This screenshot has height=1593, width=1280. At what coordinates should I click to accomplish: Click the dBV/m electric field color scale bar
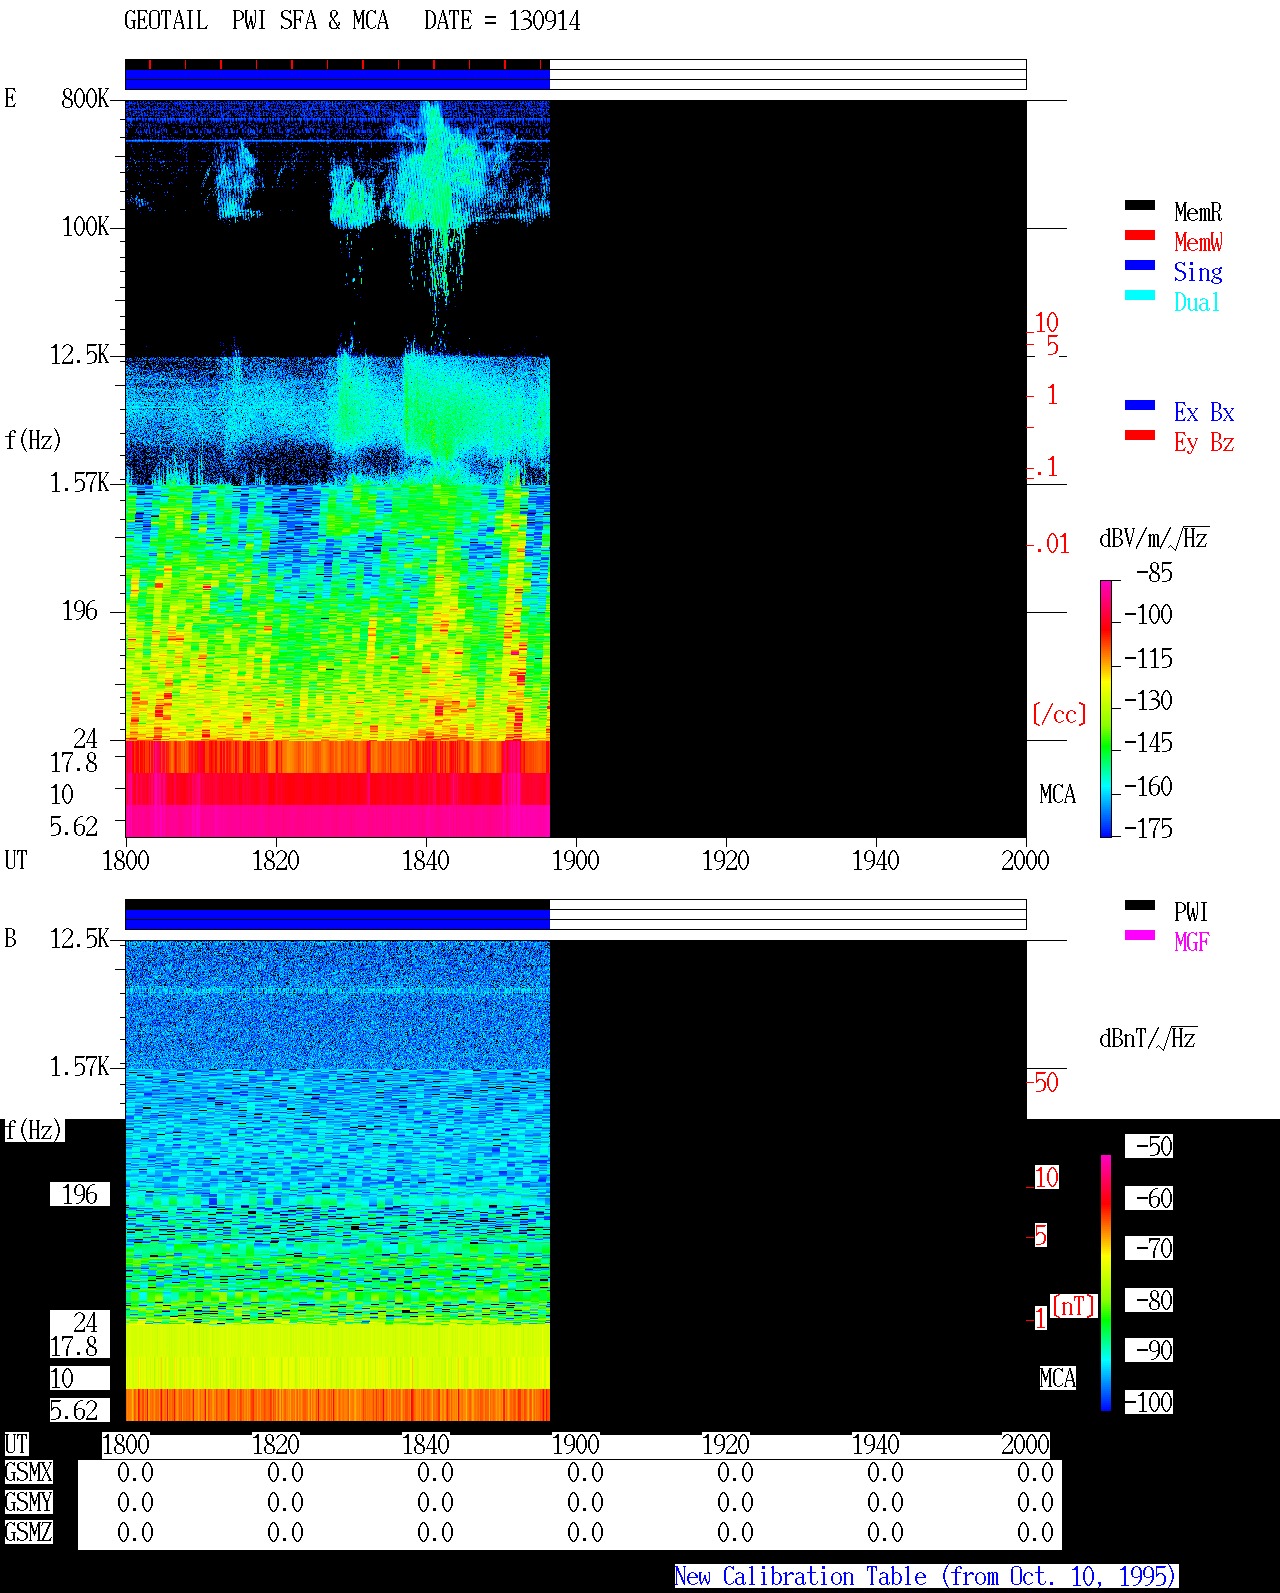pyautogui.click(x=1106, y=708)
